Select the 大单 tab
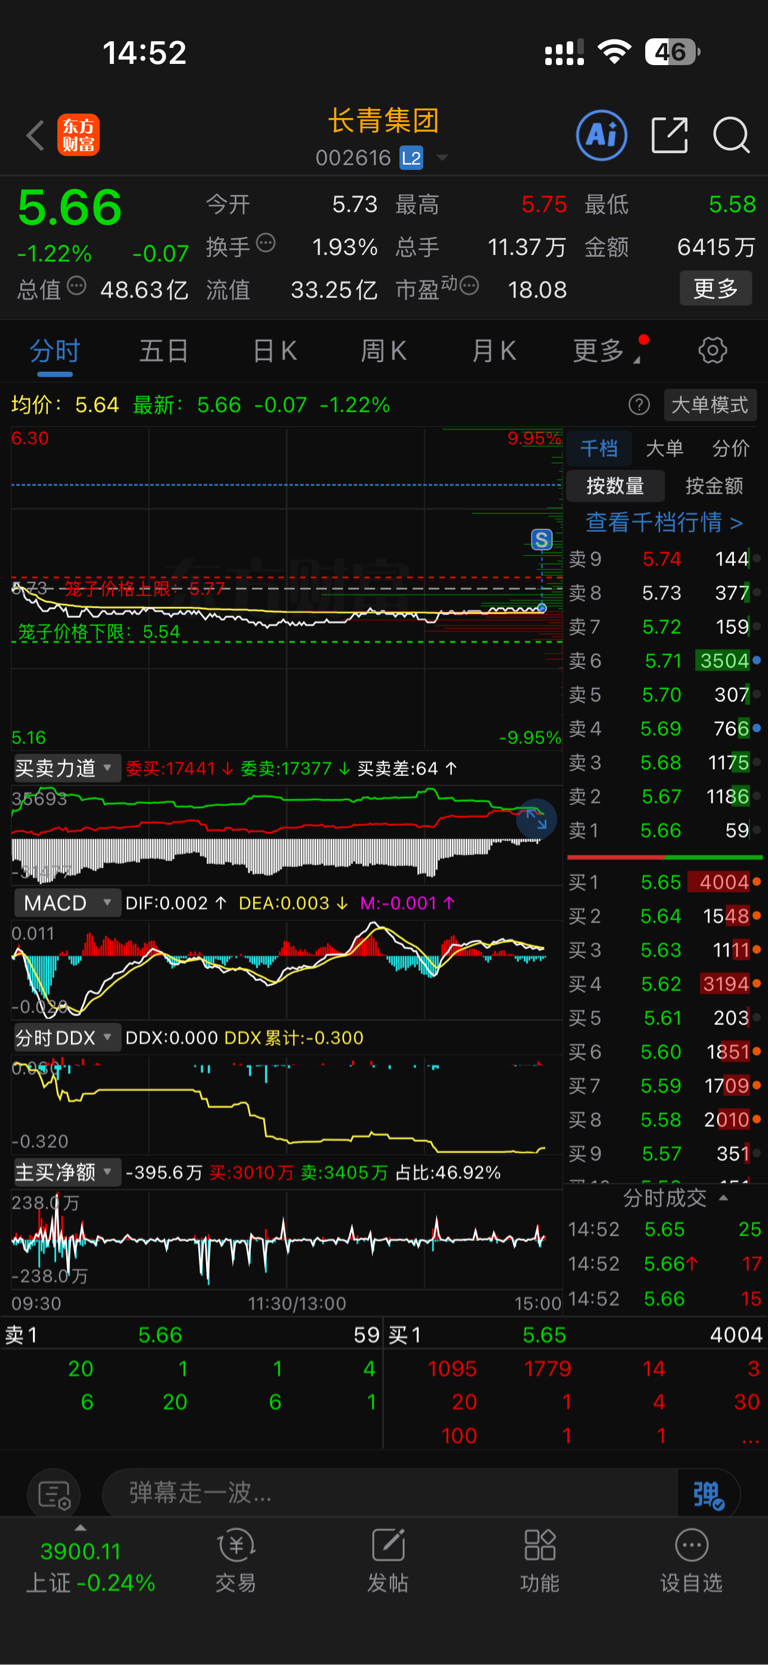Image resolution: width=768 pixels, height=1665 pixels. point(664,448)
